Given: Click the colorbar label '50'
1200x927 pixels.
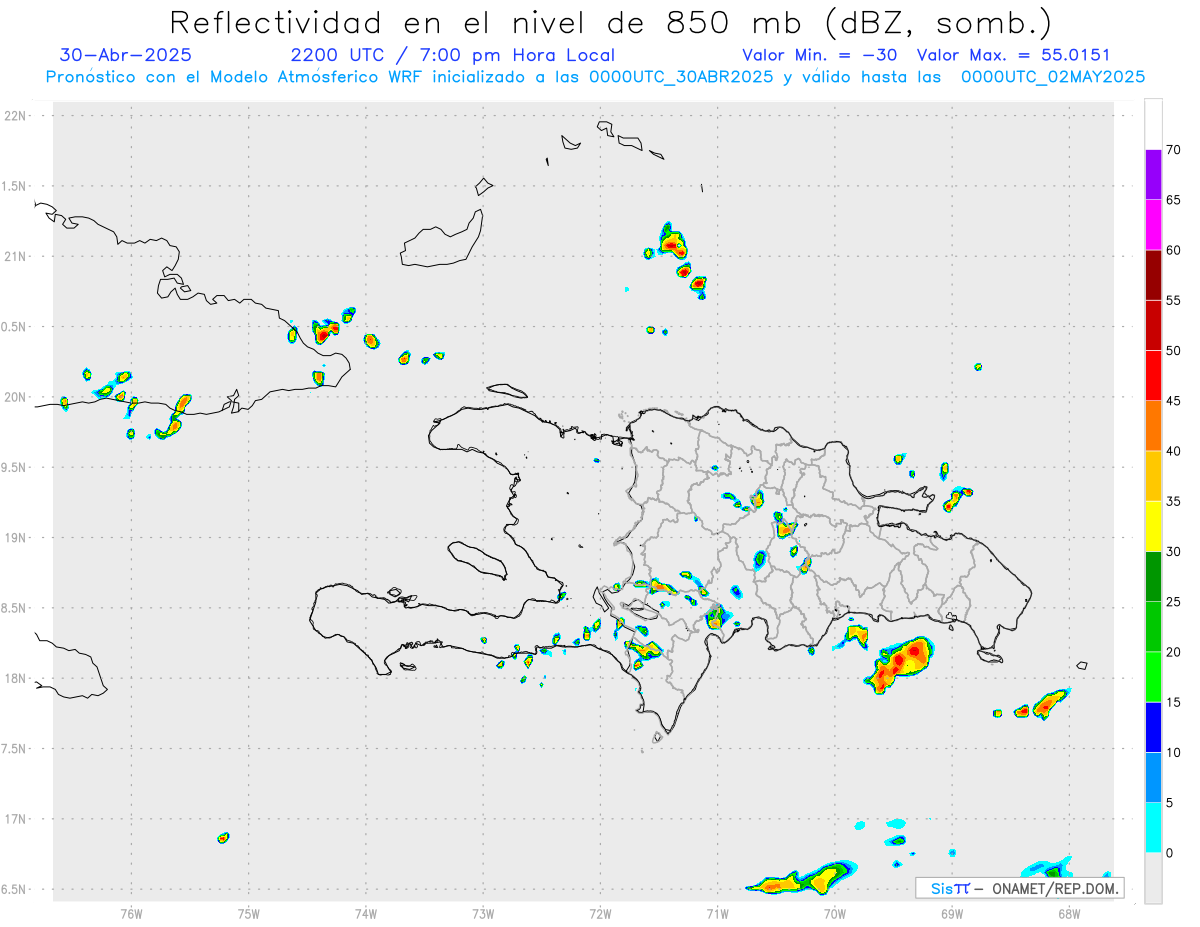Looking at the screenshot, I should coord(1173,351).
